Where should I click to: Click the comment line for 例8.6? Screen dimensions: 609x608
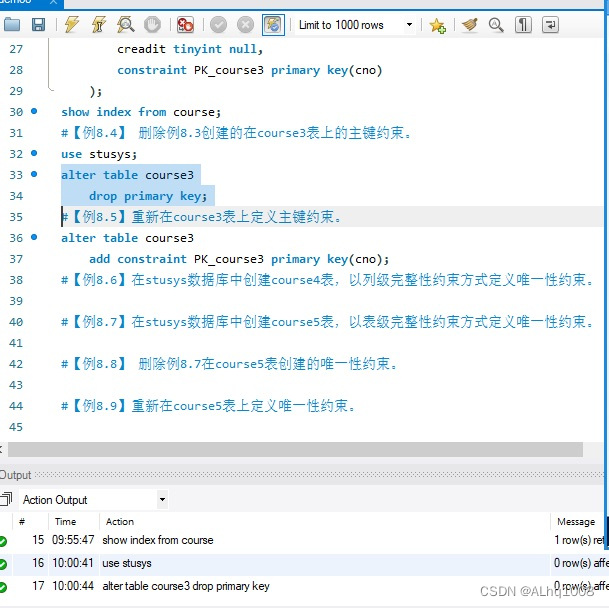point(327,280)
